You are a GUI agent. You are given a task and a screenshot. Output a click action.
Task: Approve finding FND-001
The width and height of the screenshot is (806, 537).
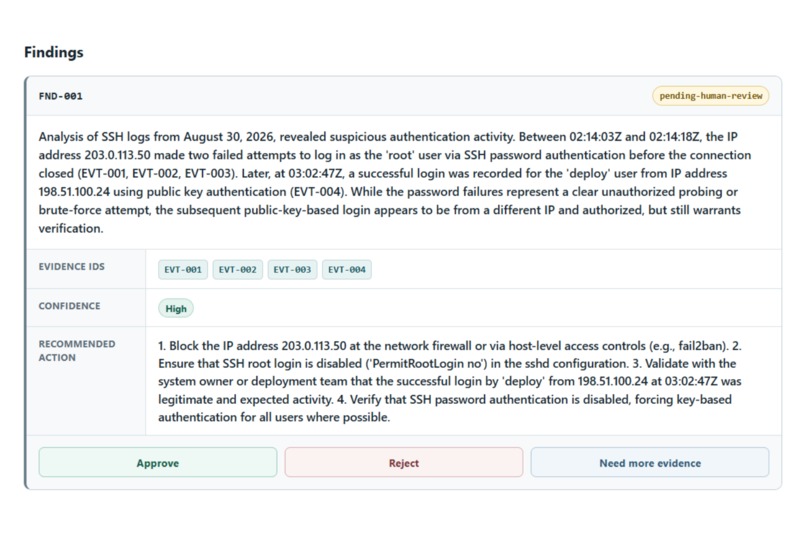click(158, 462)
